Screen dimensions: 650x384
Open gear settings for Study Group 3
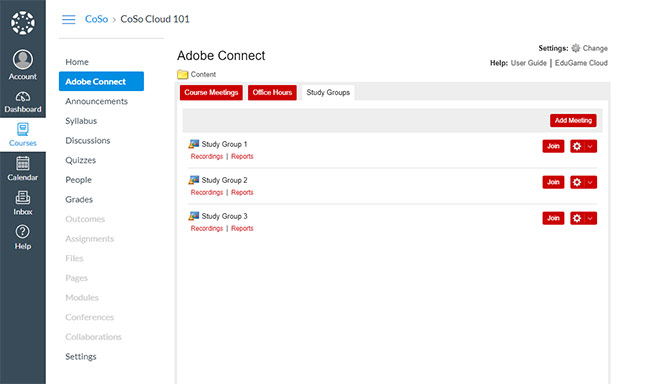tap(577, 218)
